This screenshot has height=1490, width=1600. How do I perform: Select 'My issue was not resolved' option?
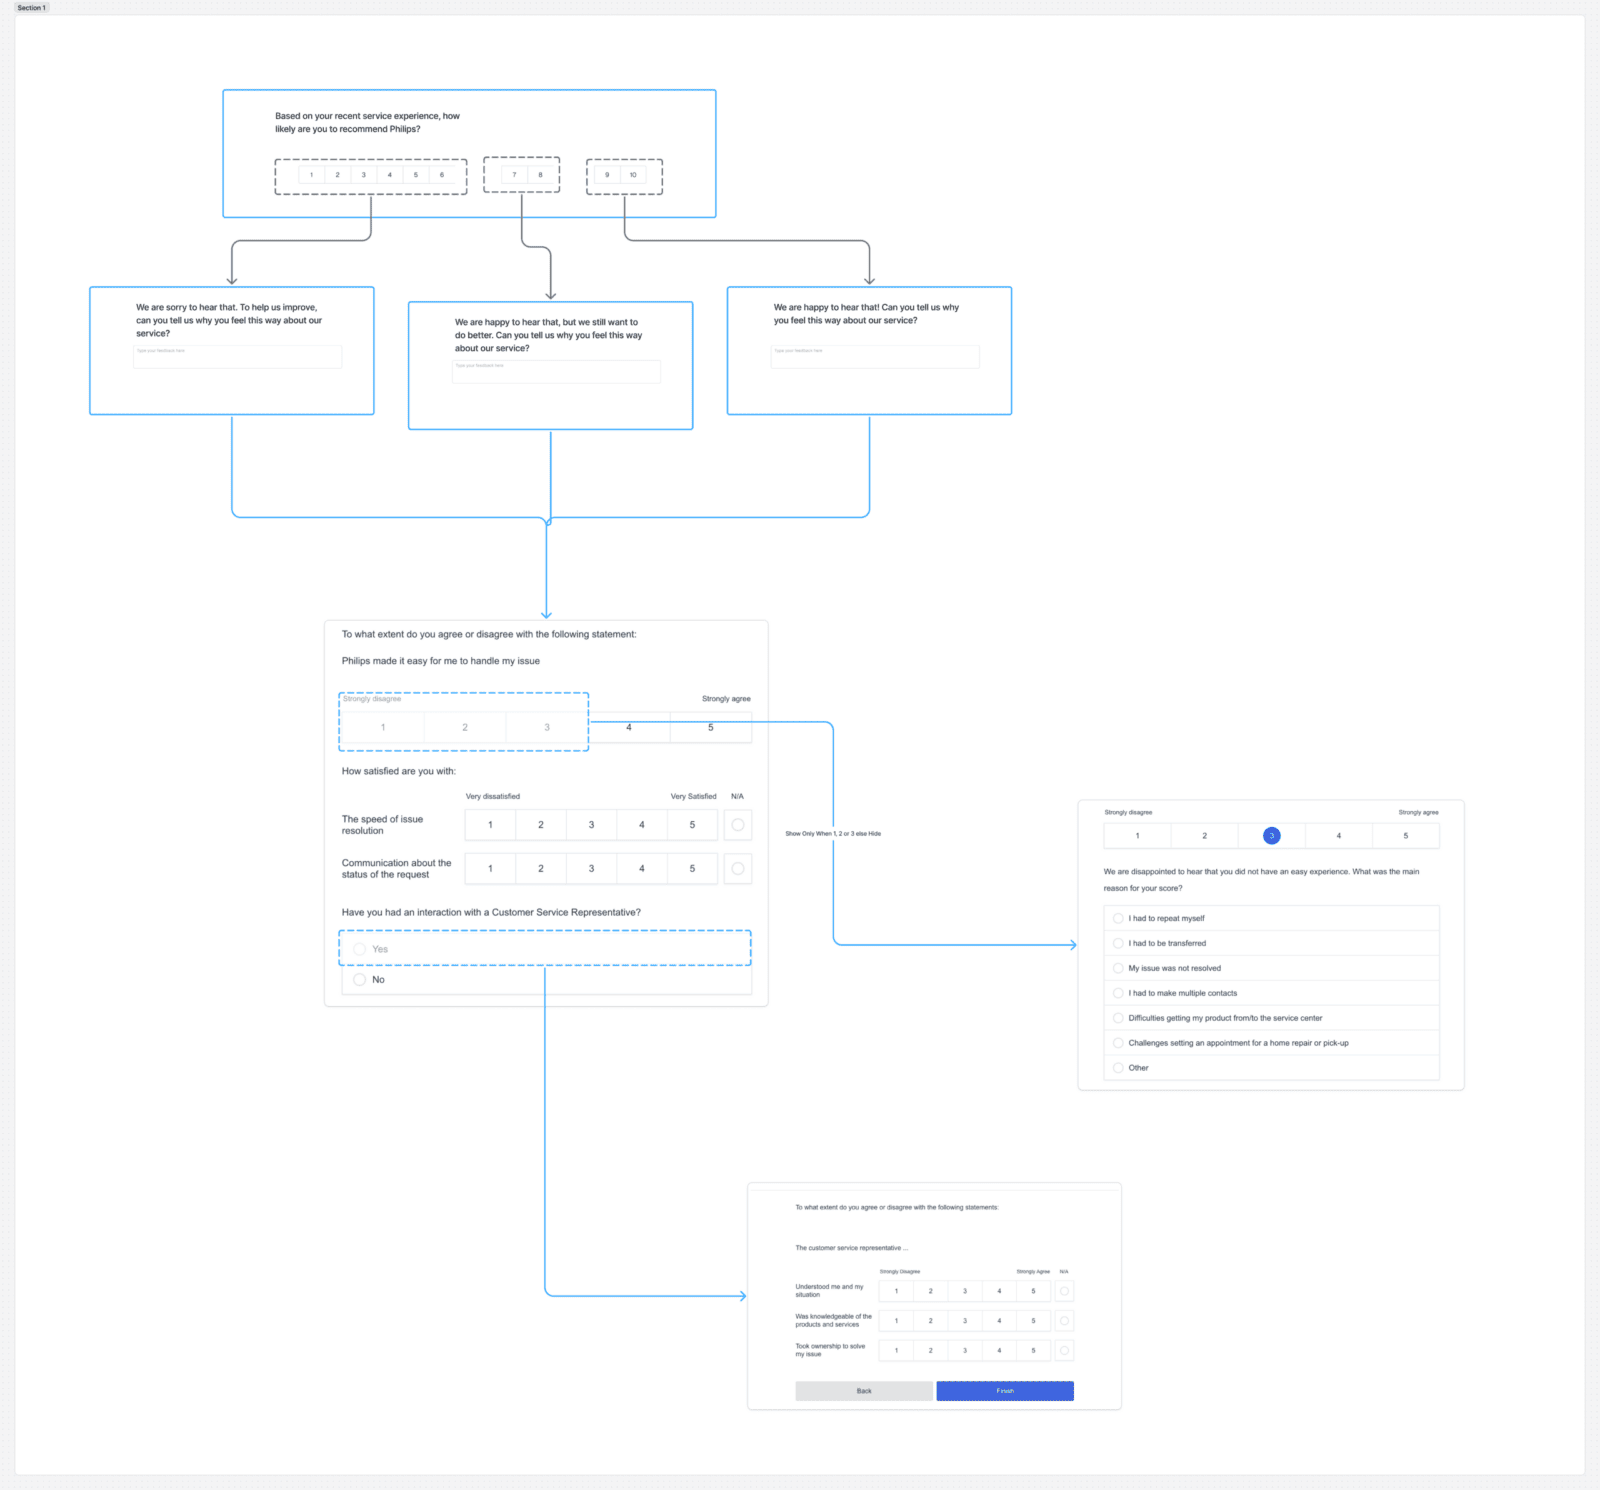pos(1271,968)
